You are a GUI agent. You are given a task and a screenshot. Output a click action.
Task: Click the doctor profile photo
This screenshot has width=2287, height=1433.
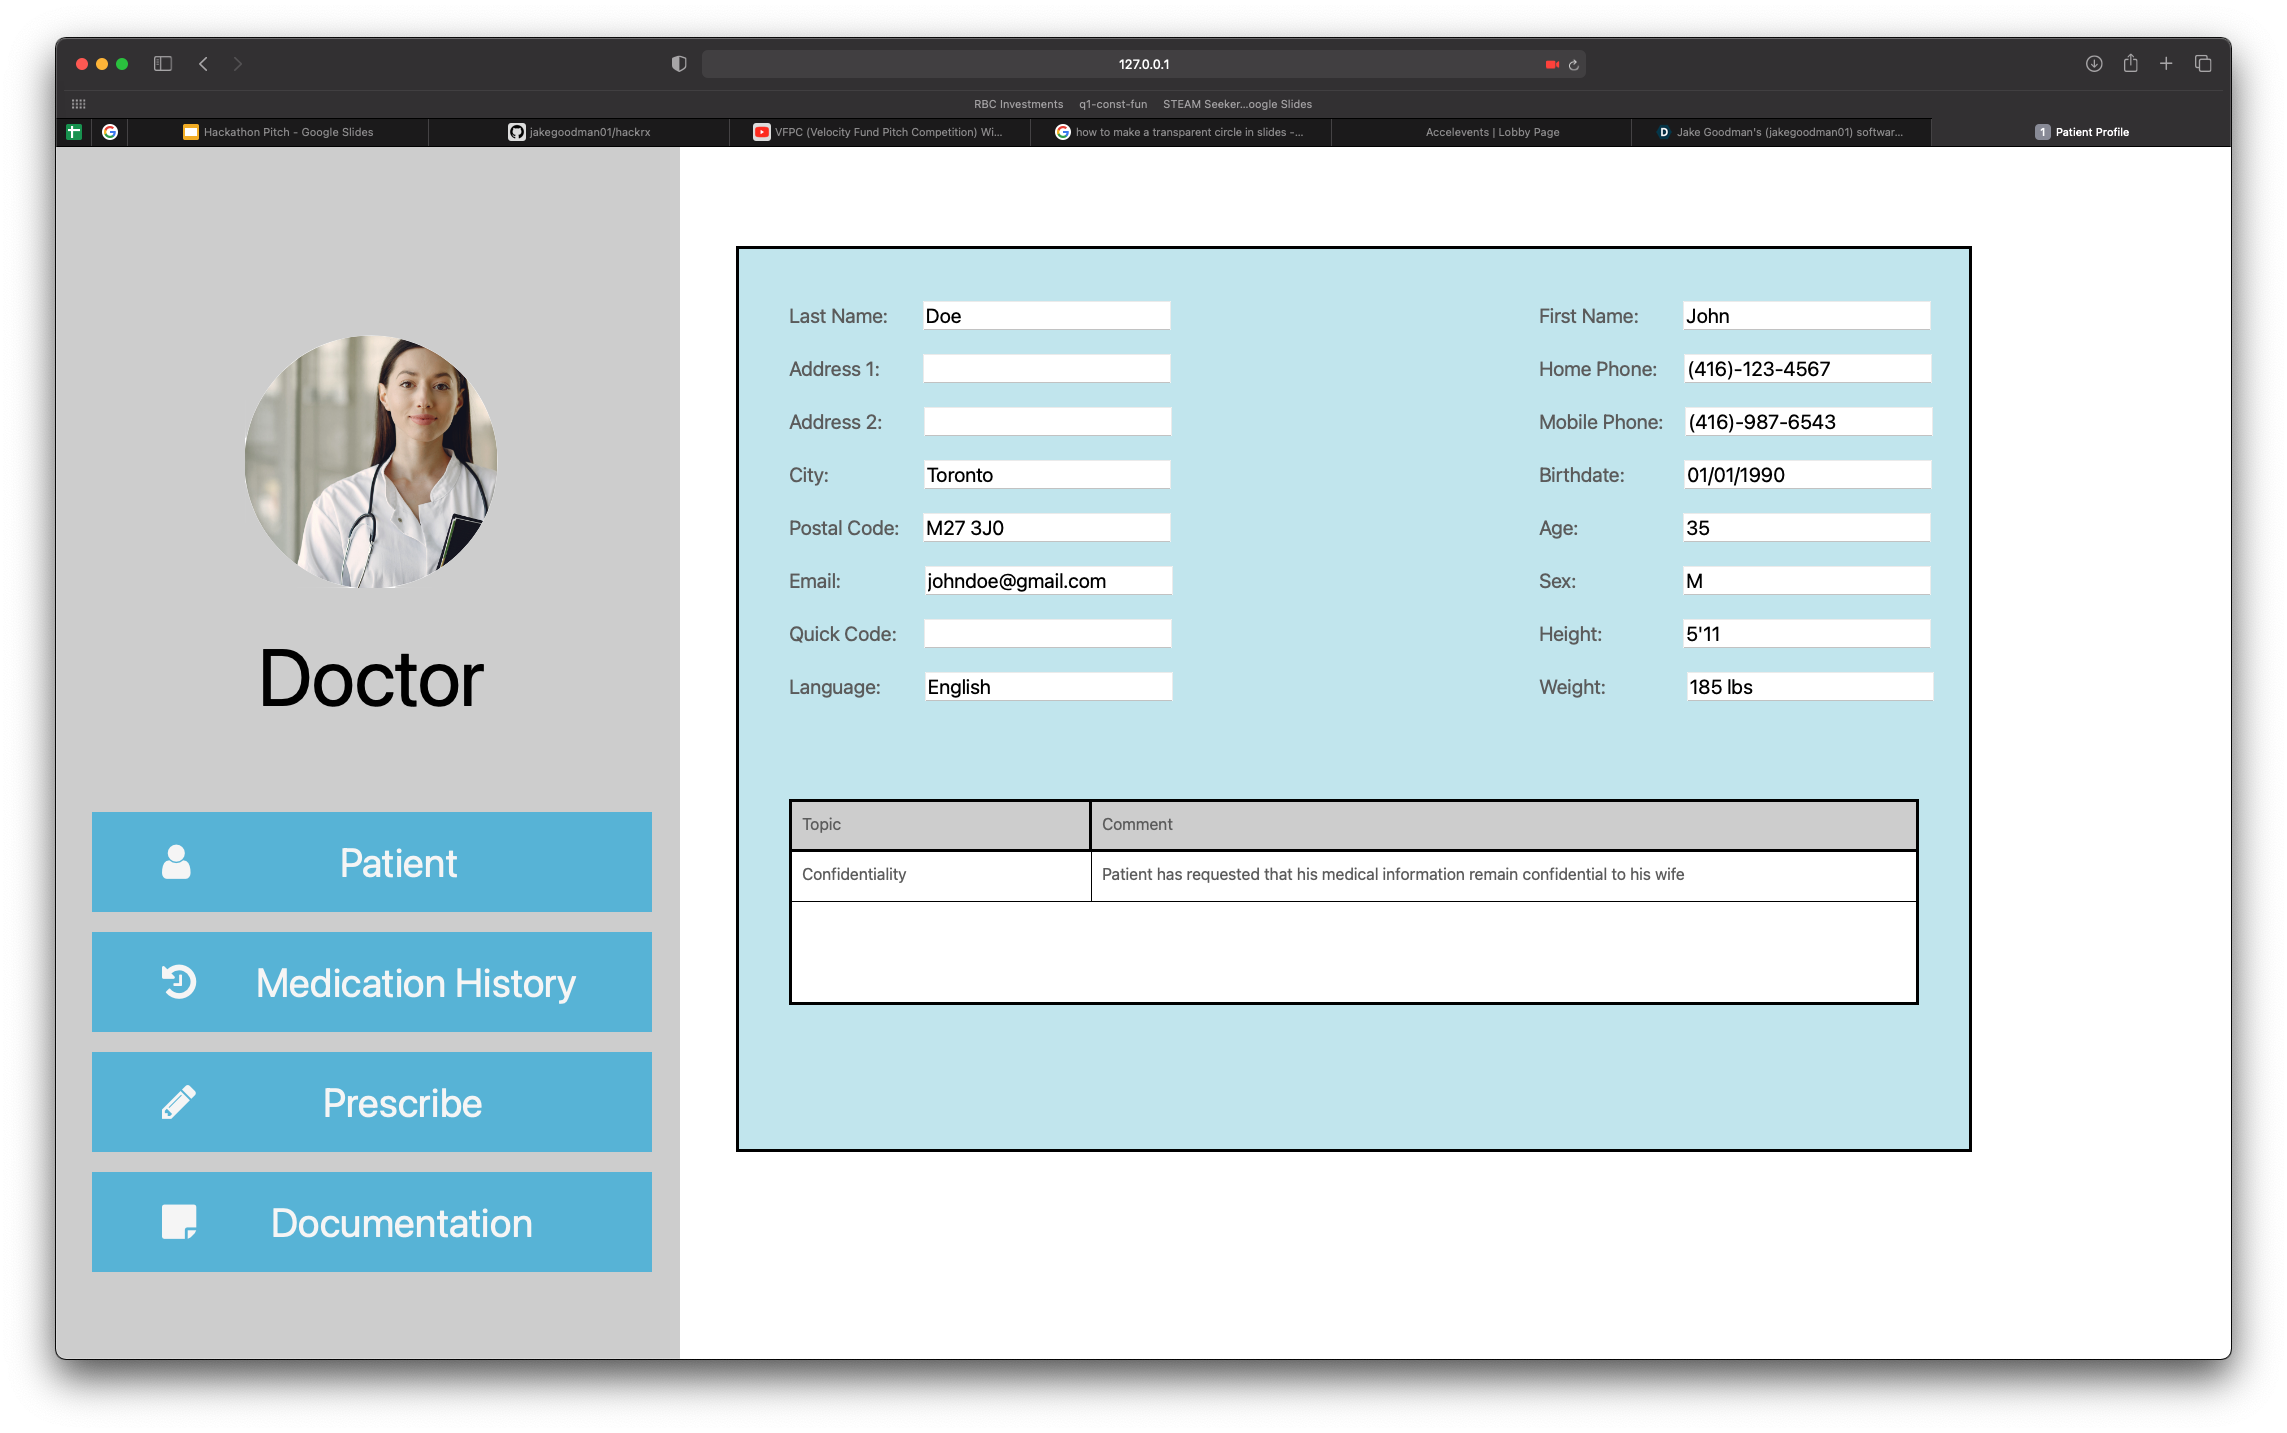coord(371,461)
